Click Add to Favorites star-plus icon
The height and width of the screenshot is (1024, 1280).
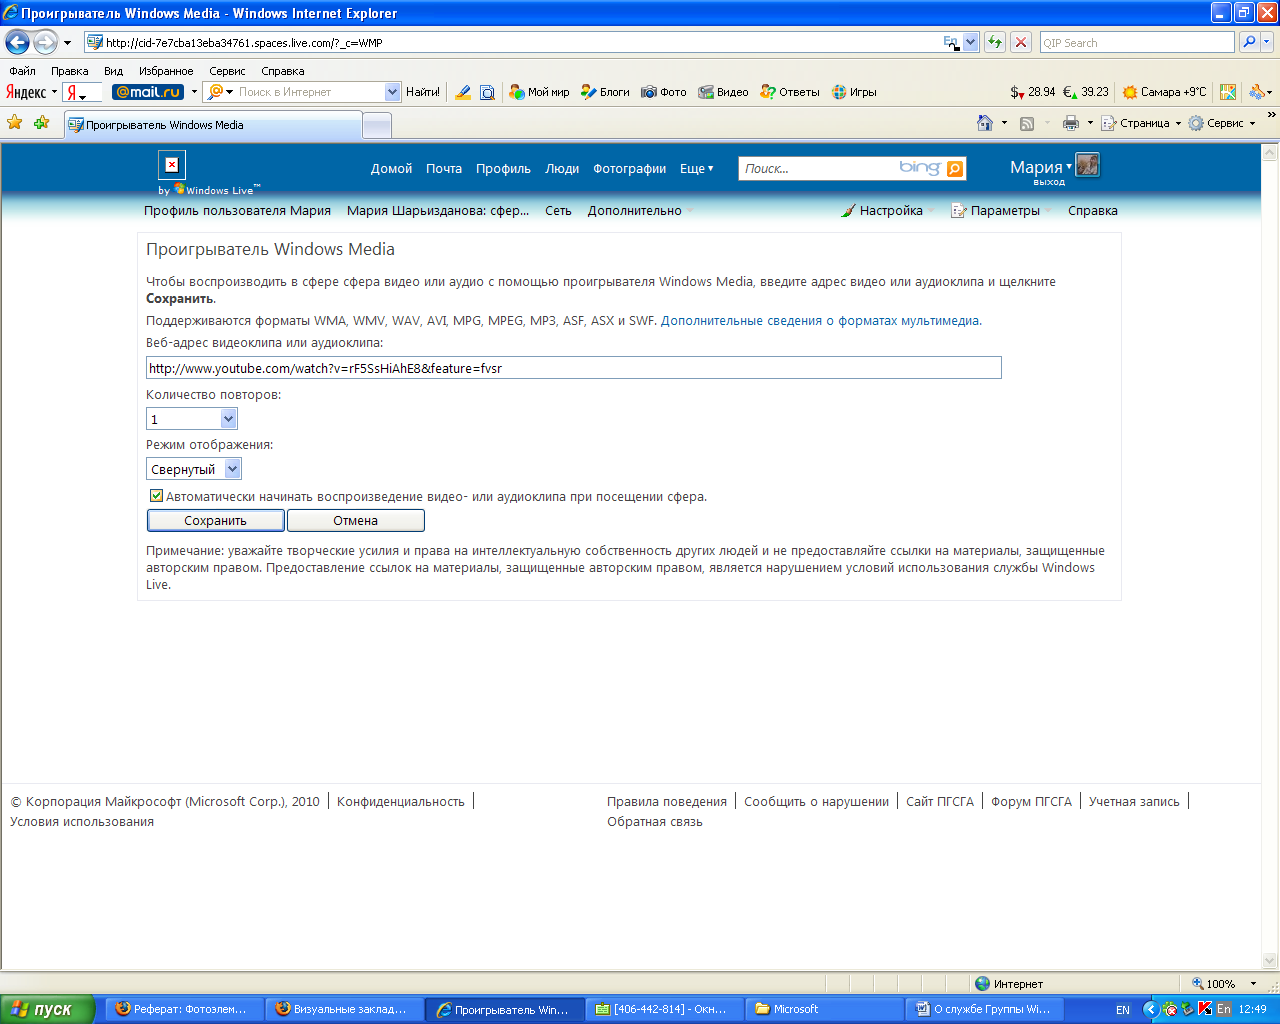(41, 122)
